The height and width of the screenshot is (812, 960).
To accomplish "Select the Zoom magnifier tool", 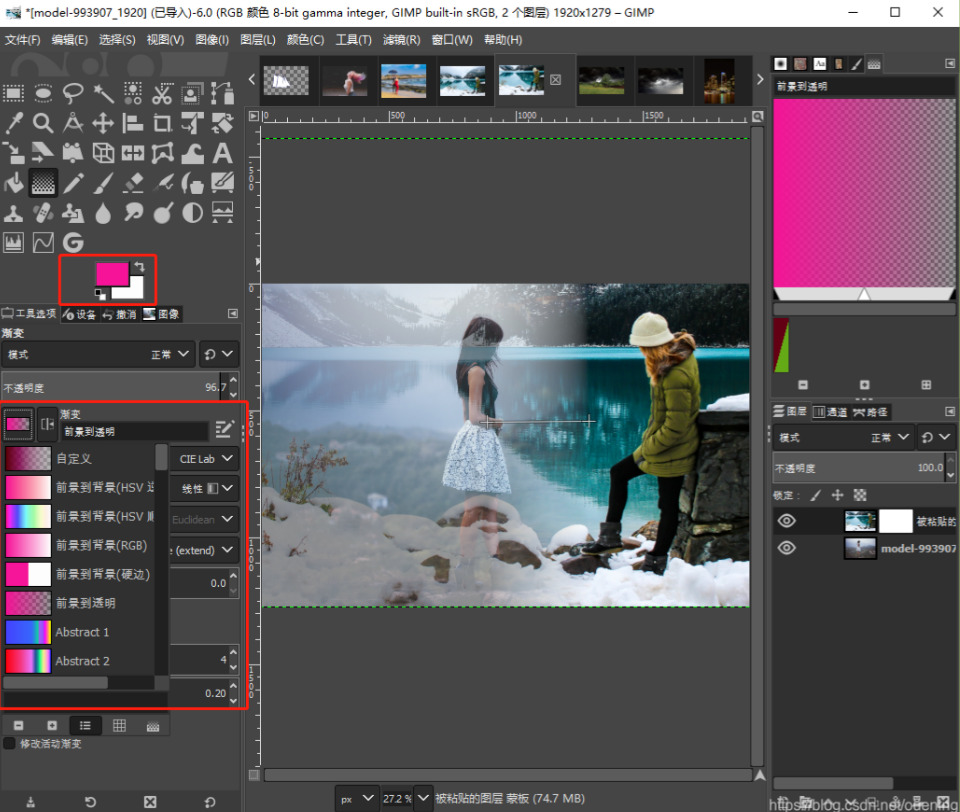I will coord(43,123).
